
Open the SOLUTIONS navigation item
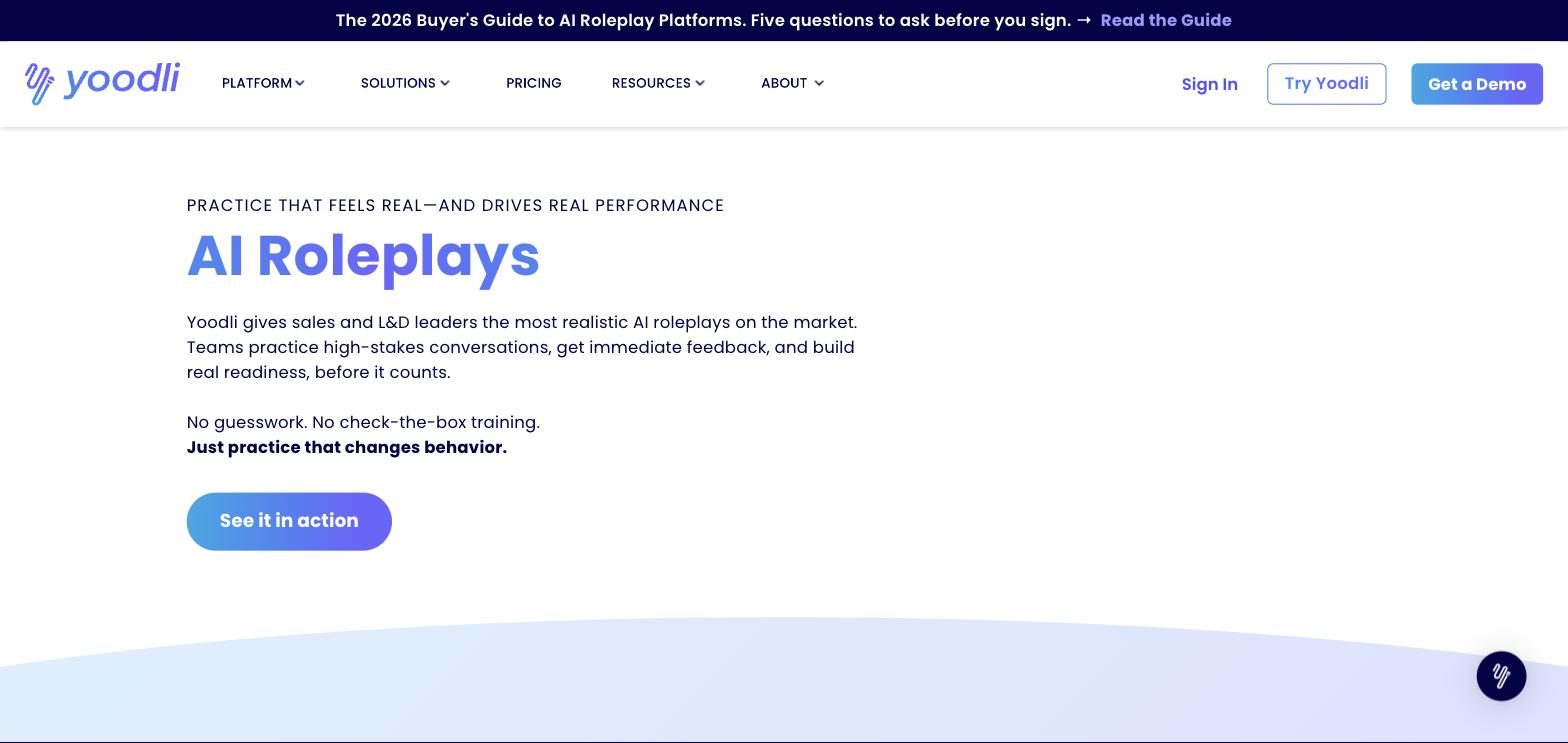click(x=398, y=83)
